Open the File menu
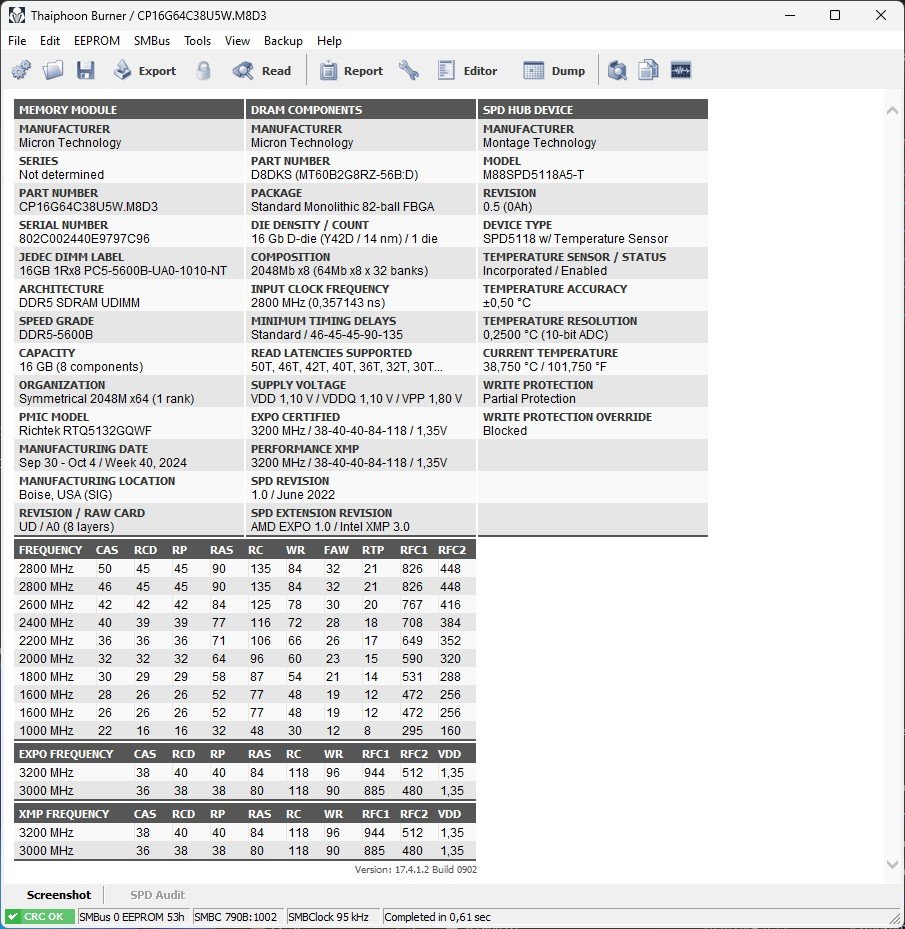This screenshot has height=929, width=905. point(17,41)
